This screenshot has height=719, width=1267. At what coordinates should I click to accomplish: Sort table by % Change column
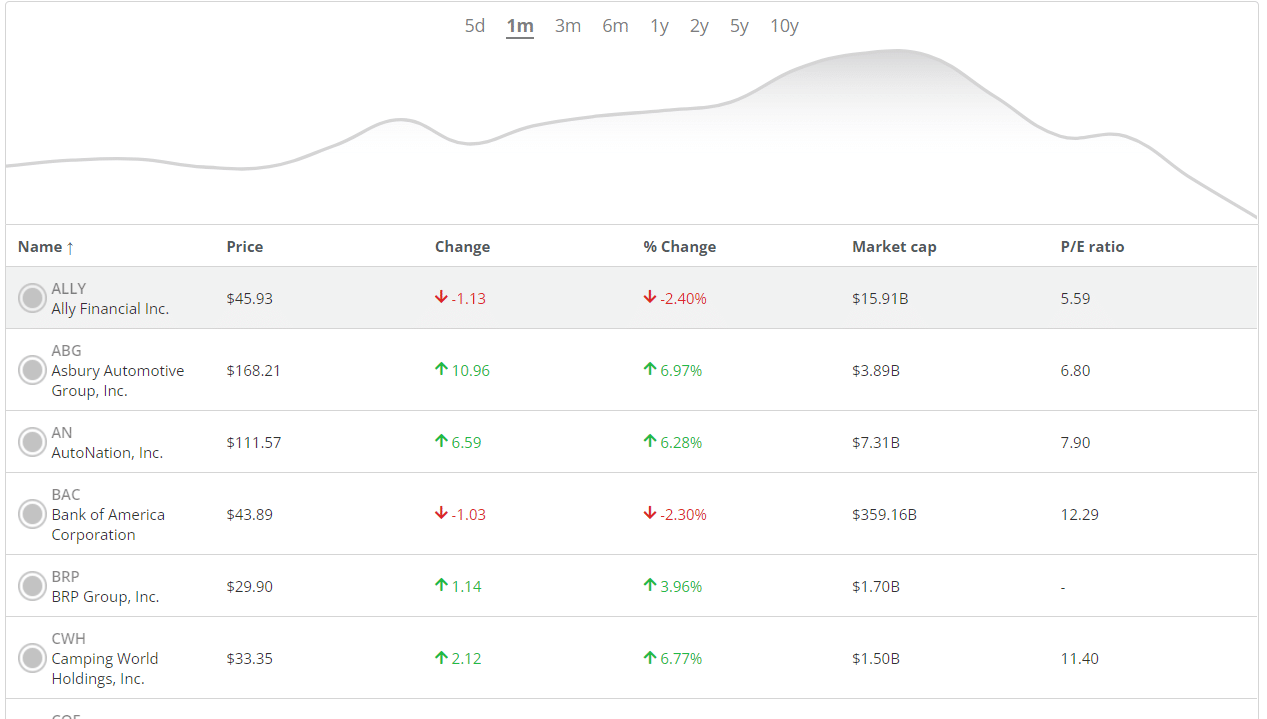click(680, 247)
